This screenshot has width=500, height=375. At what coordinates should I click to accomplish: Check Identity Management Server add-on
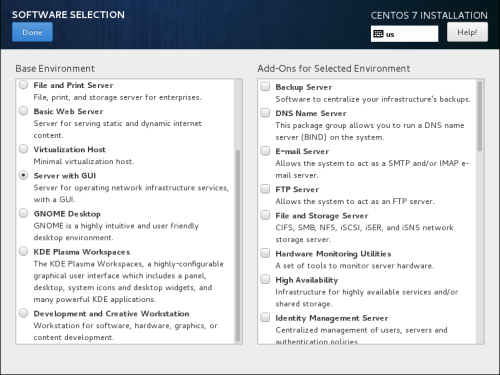[x=265, y=317]
